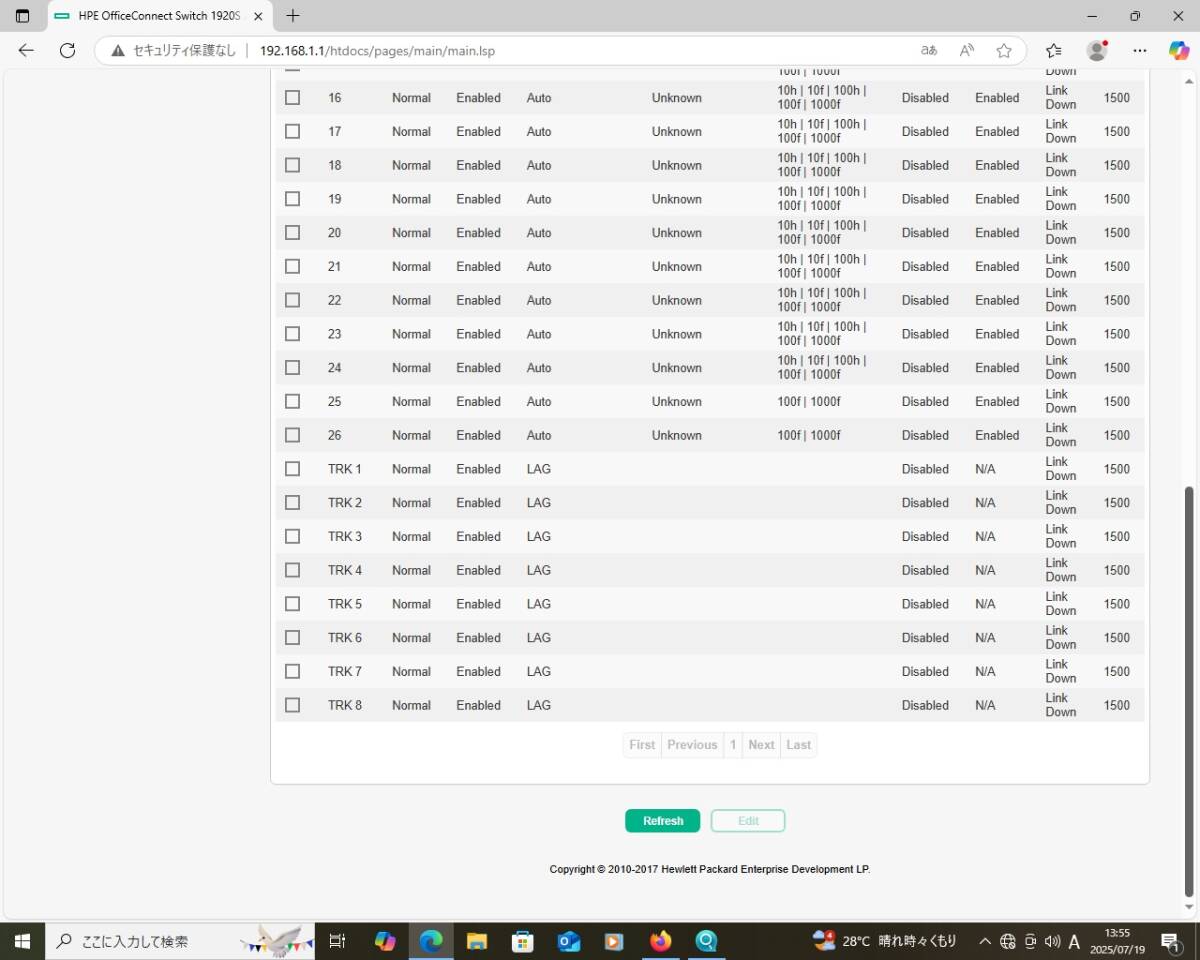Jump to the Last page
The image size is (1200, 960).
(x=798, y=745)
